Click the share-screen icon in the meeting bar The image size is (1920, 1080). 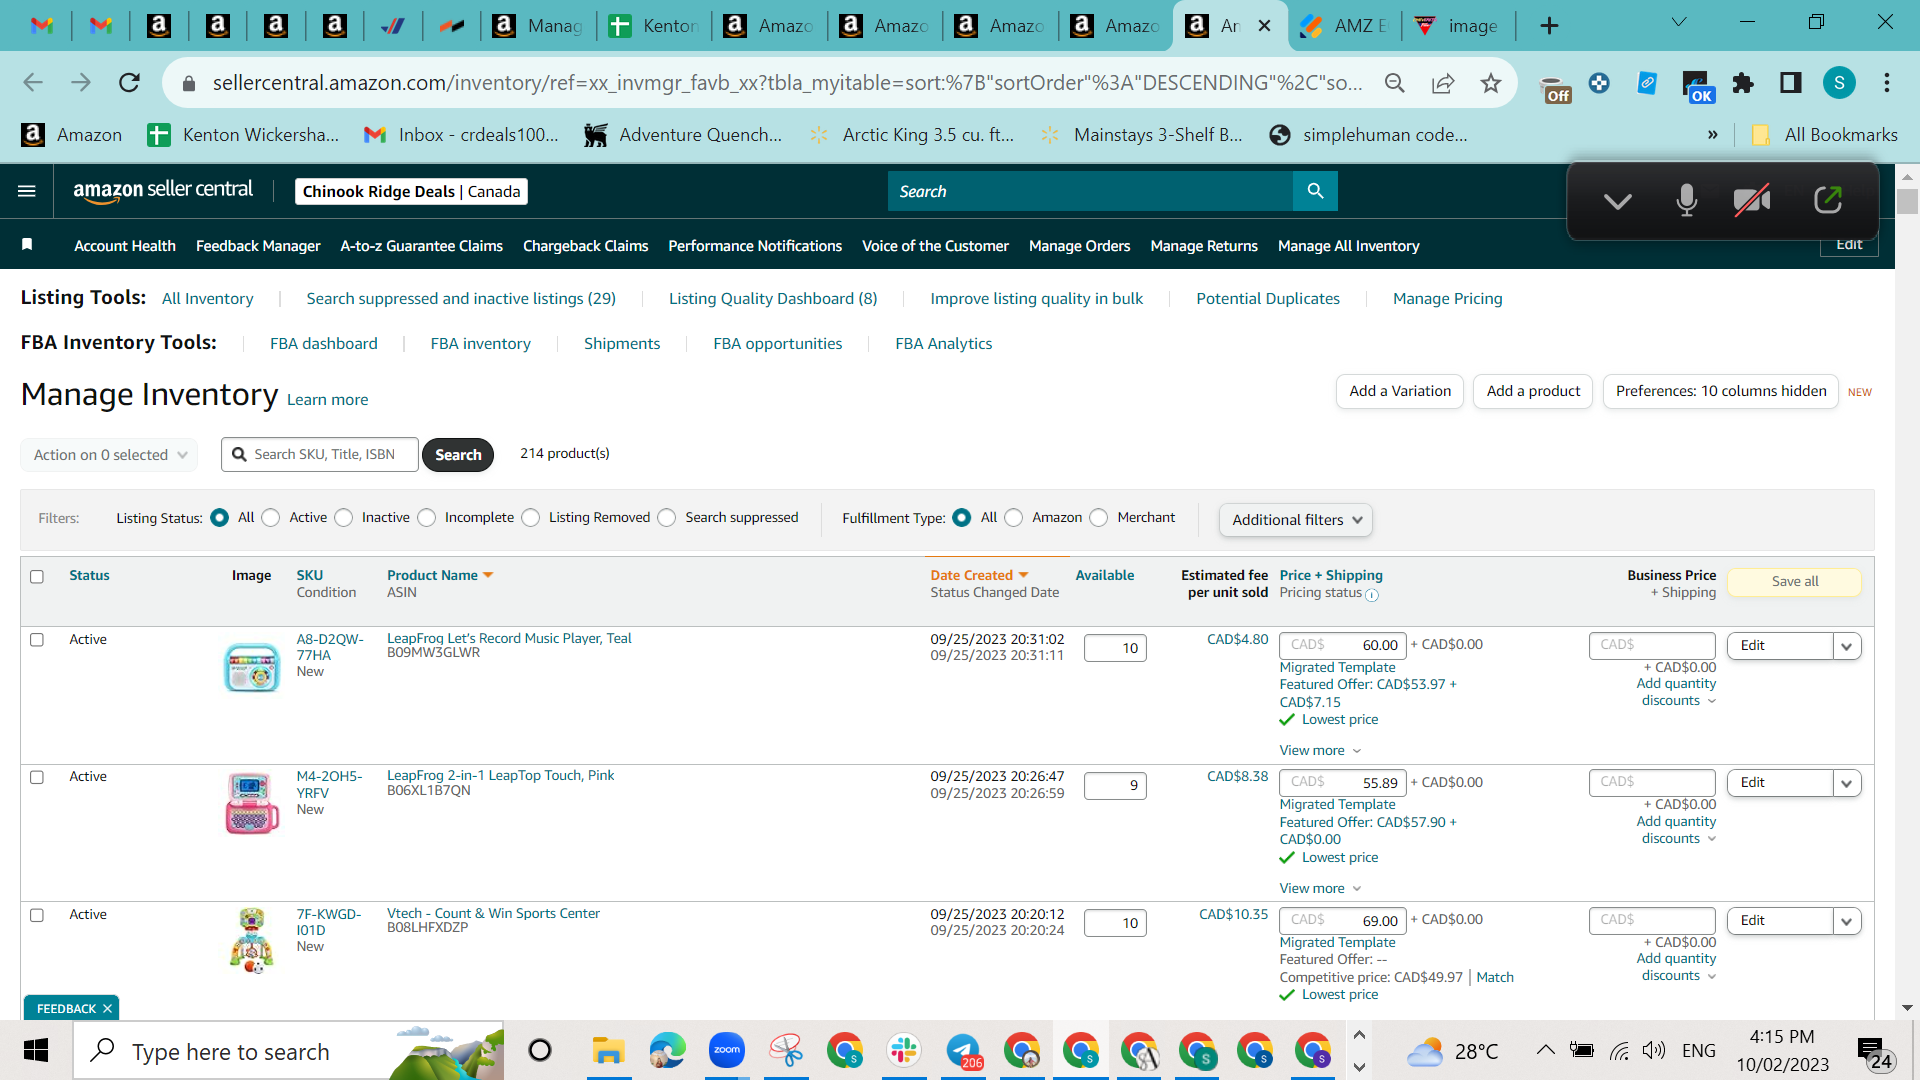pyautogui.click(x=1827, y=200)
